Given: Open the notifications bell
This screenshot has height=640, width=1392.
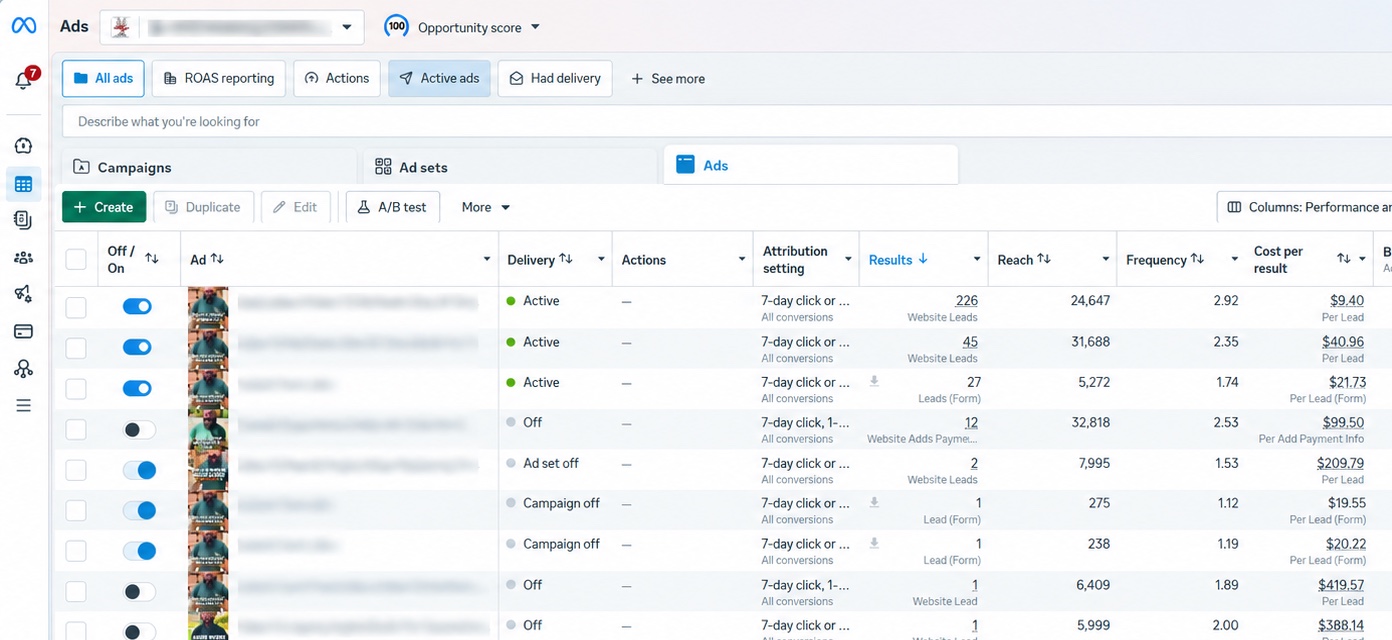Looking at the screenshot, I should coord(24,80).
